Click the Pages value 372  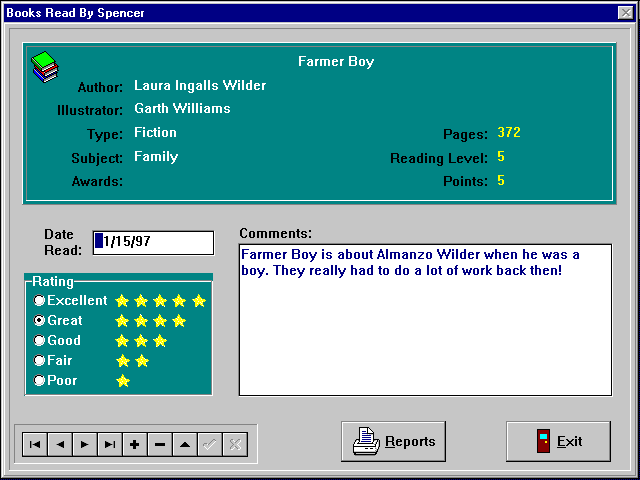coord(509,133)
